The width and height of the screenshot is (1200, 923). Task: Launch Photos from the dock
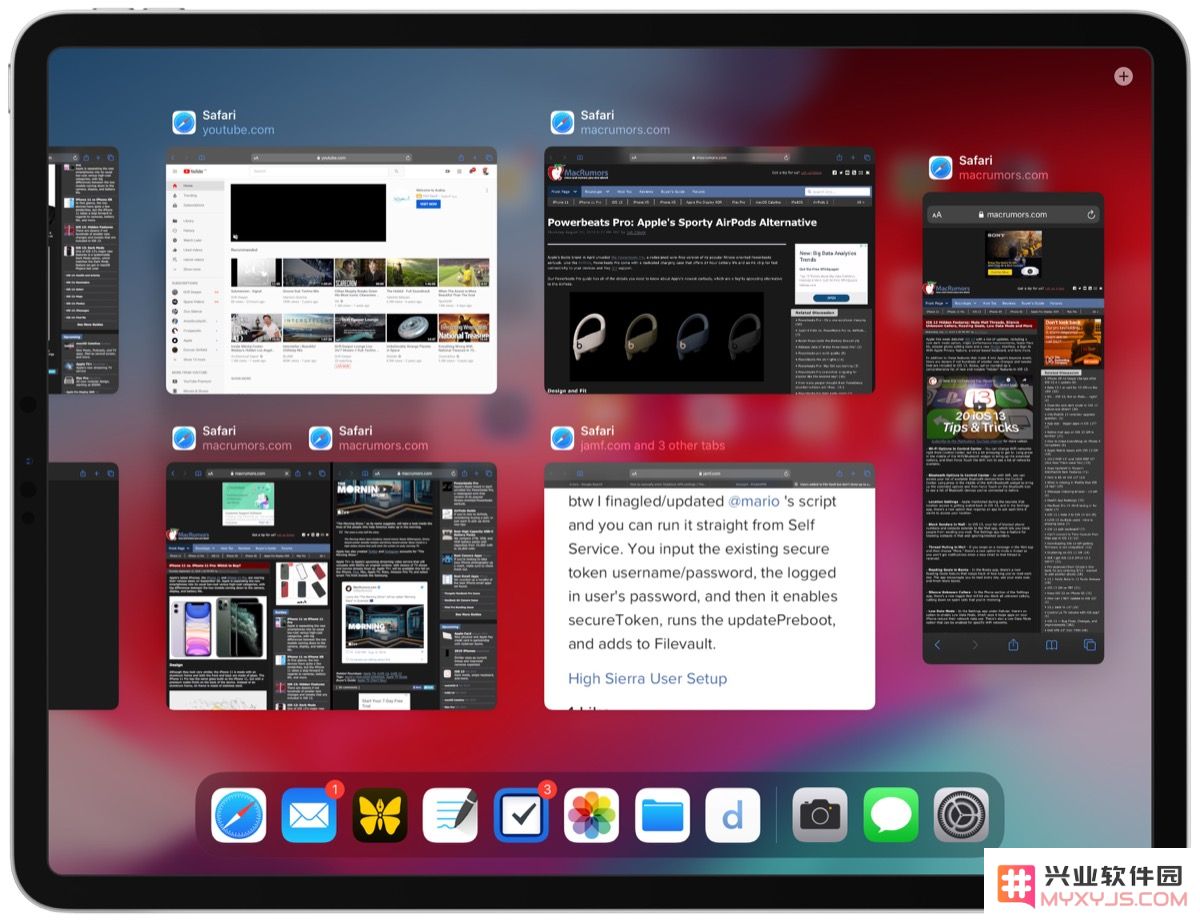coord(592,815)
